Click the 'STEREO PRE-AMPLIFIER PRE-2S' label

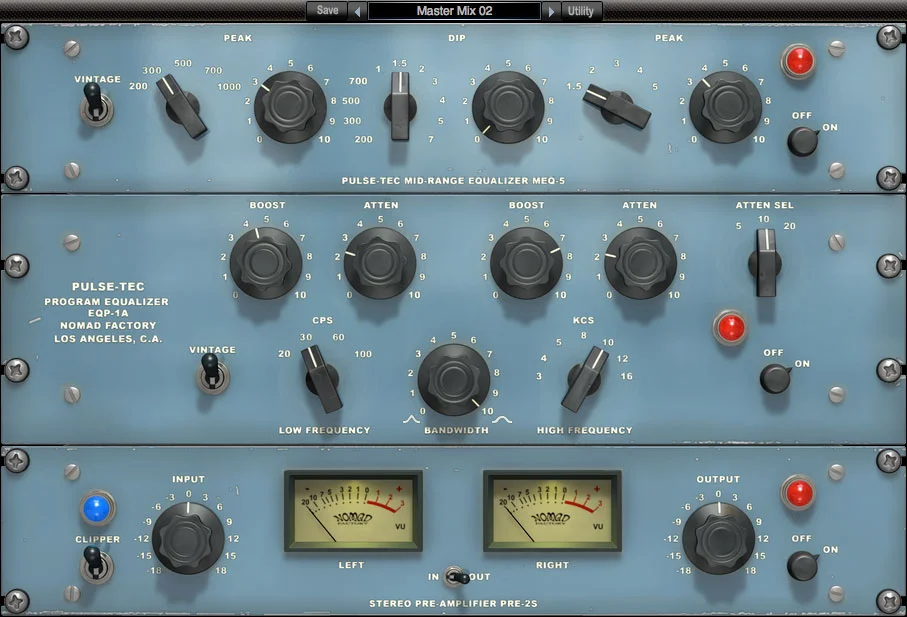coord(453,604)
